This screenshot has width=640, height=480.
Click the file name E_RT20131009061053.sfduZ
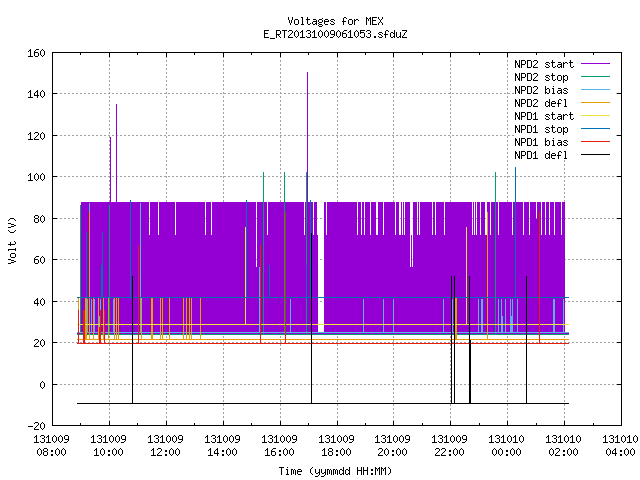coord(335,34)
